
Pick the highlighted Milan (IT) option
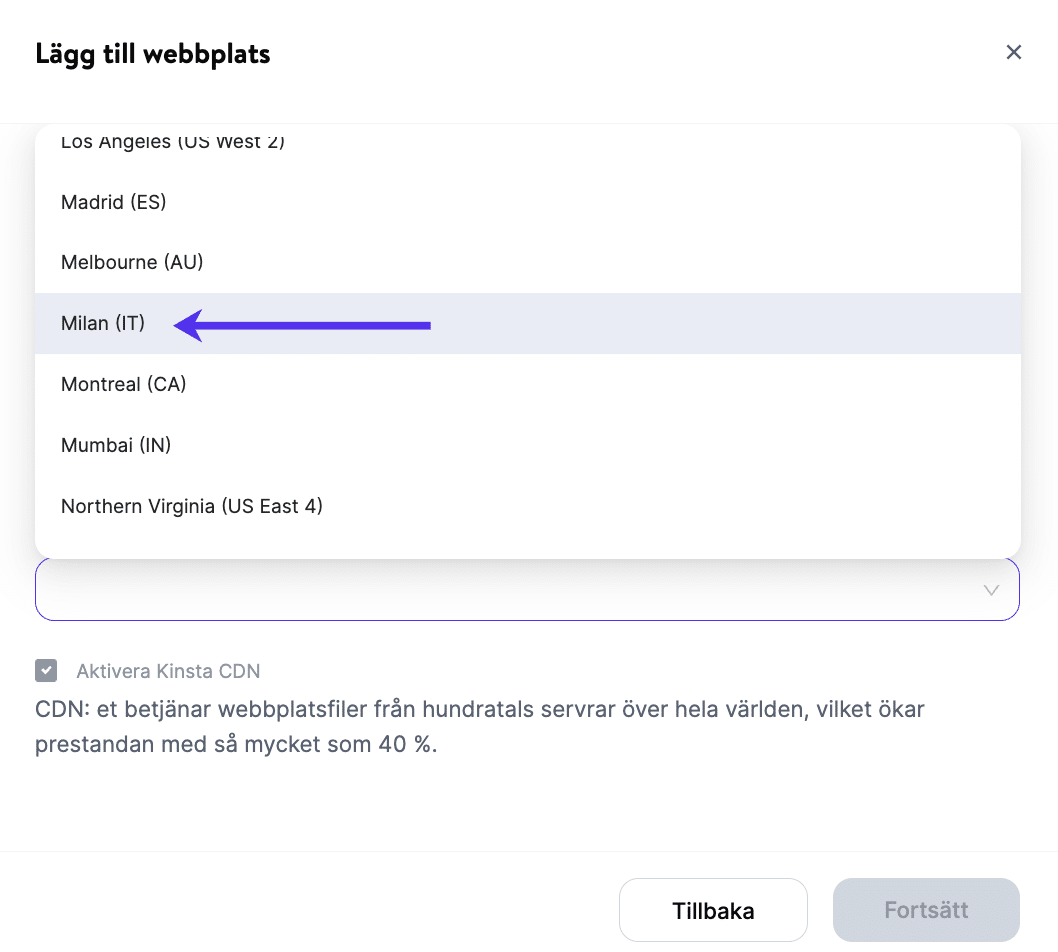[103, 323]
